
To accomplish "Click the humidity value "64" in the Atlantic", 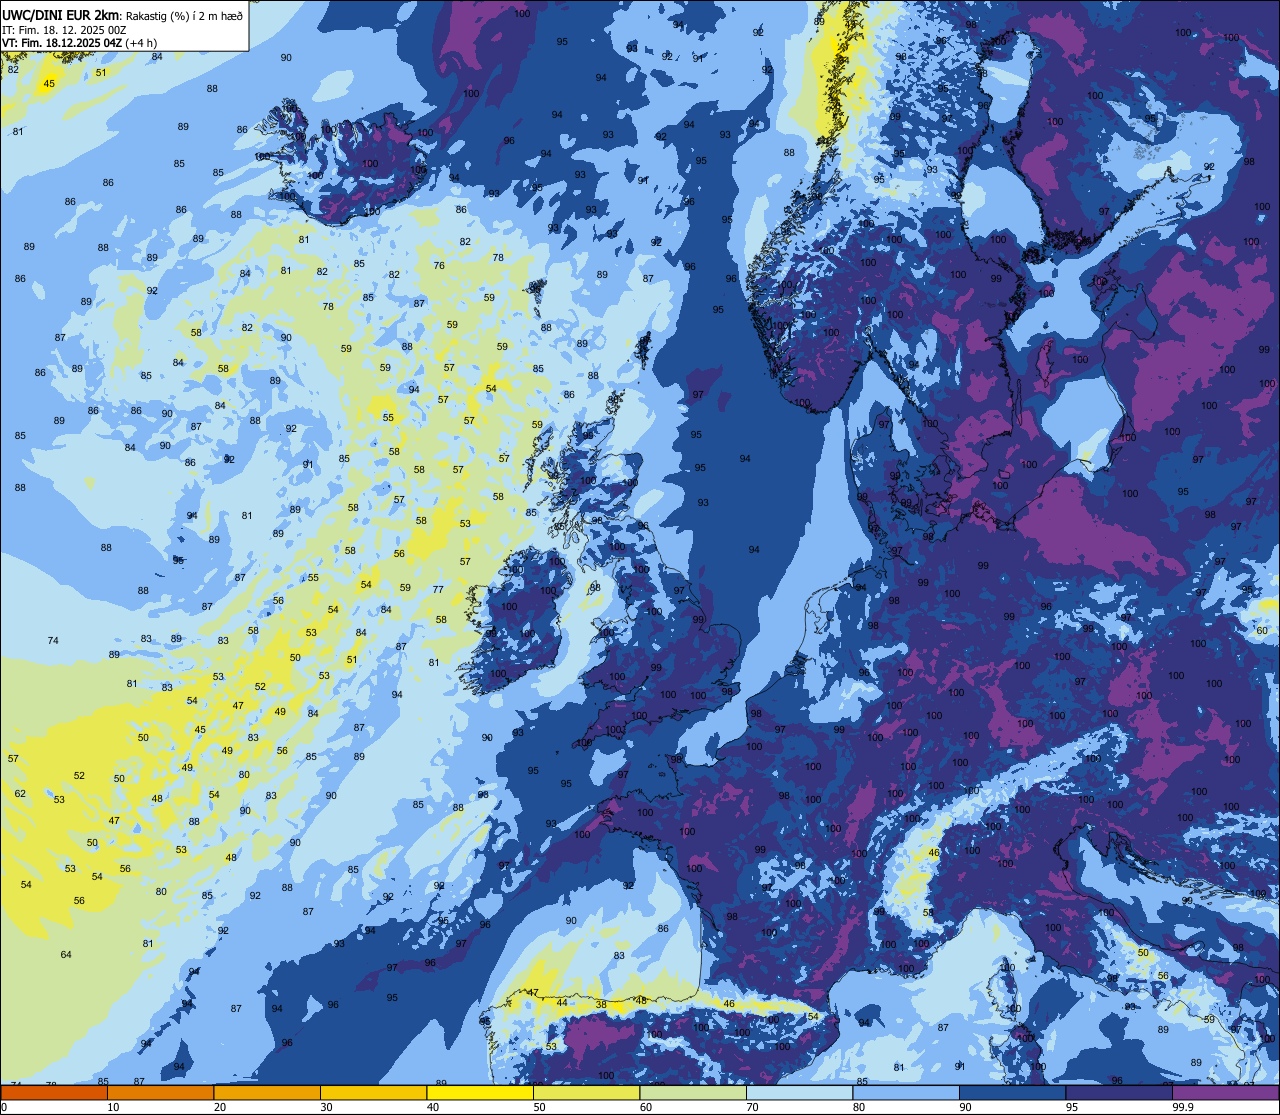I will coord(66,954).
